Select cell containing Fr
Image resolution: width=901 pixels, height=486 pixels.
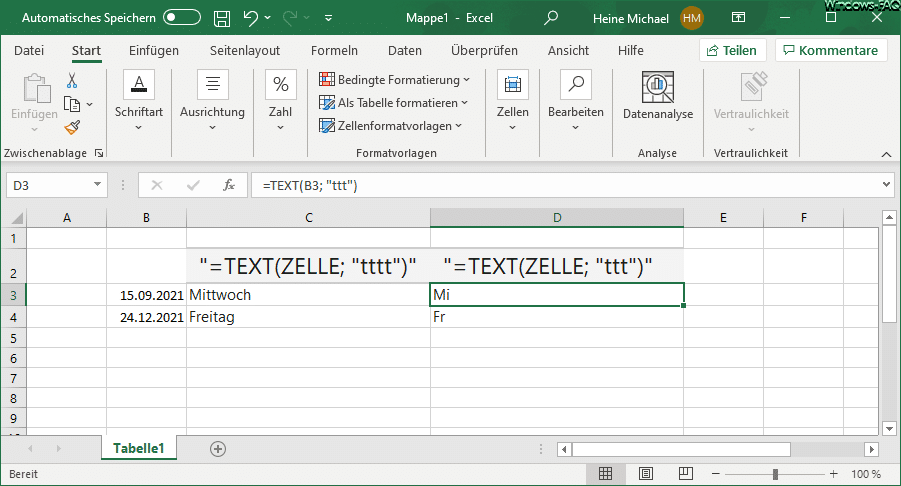click(x=557, y=317)
